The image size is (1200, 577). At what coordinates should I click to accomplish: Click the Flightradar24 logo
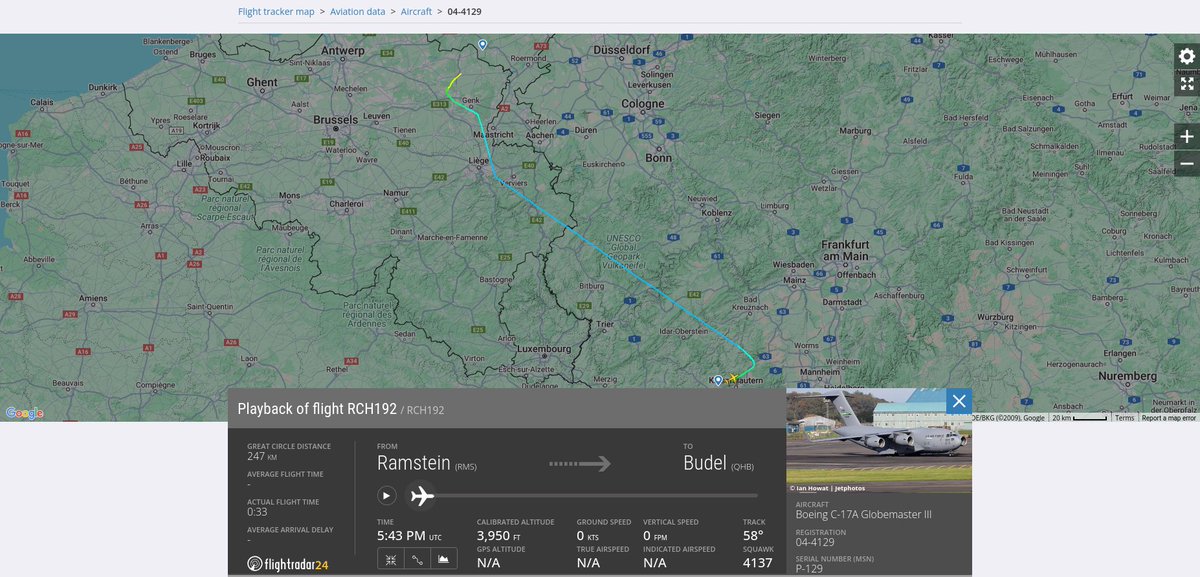tap(288, 564)
